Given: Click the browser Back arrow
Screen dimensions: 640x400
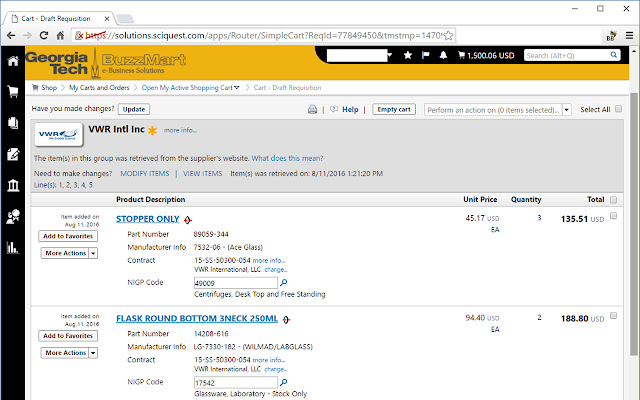Looking at the screenshot, I should point(11,36).
